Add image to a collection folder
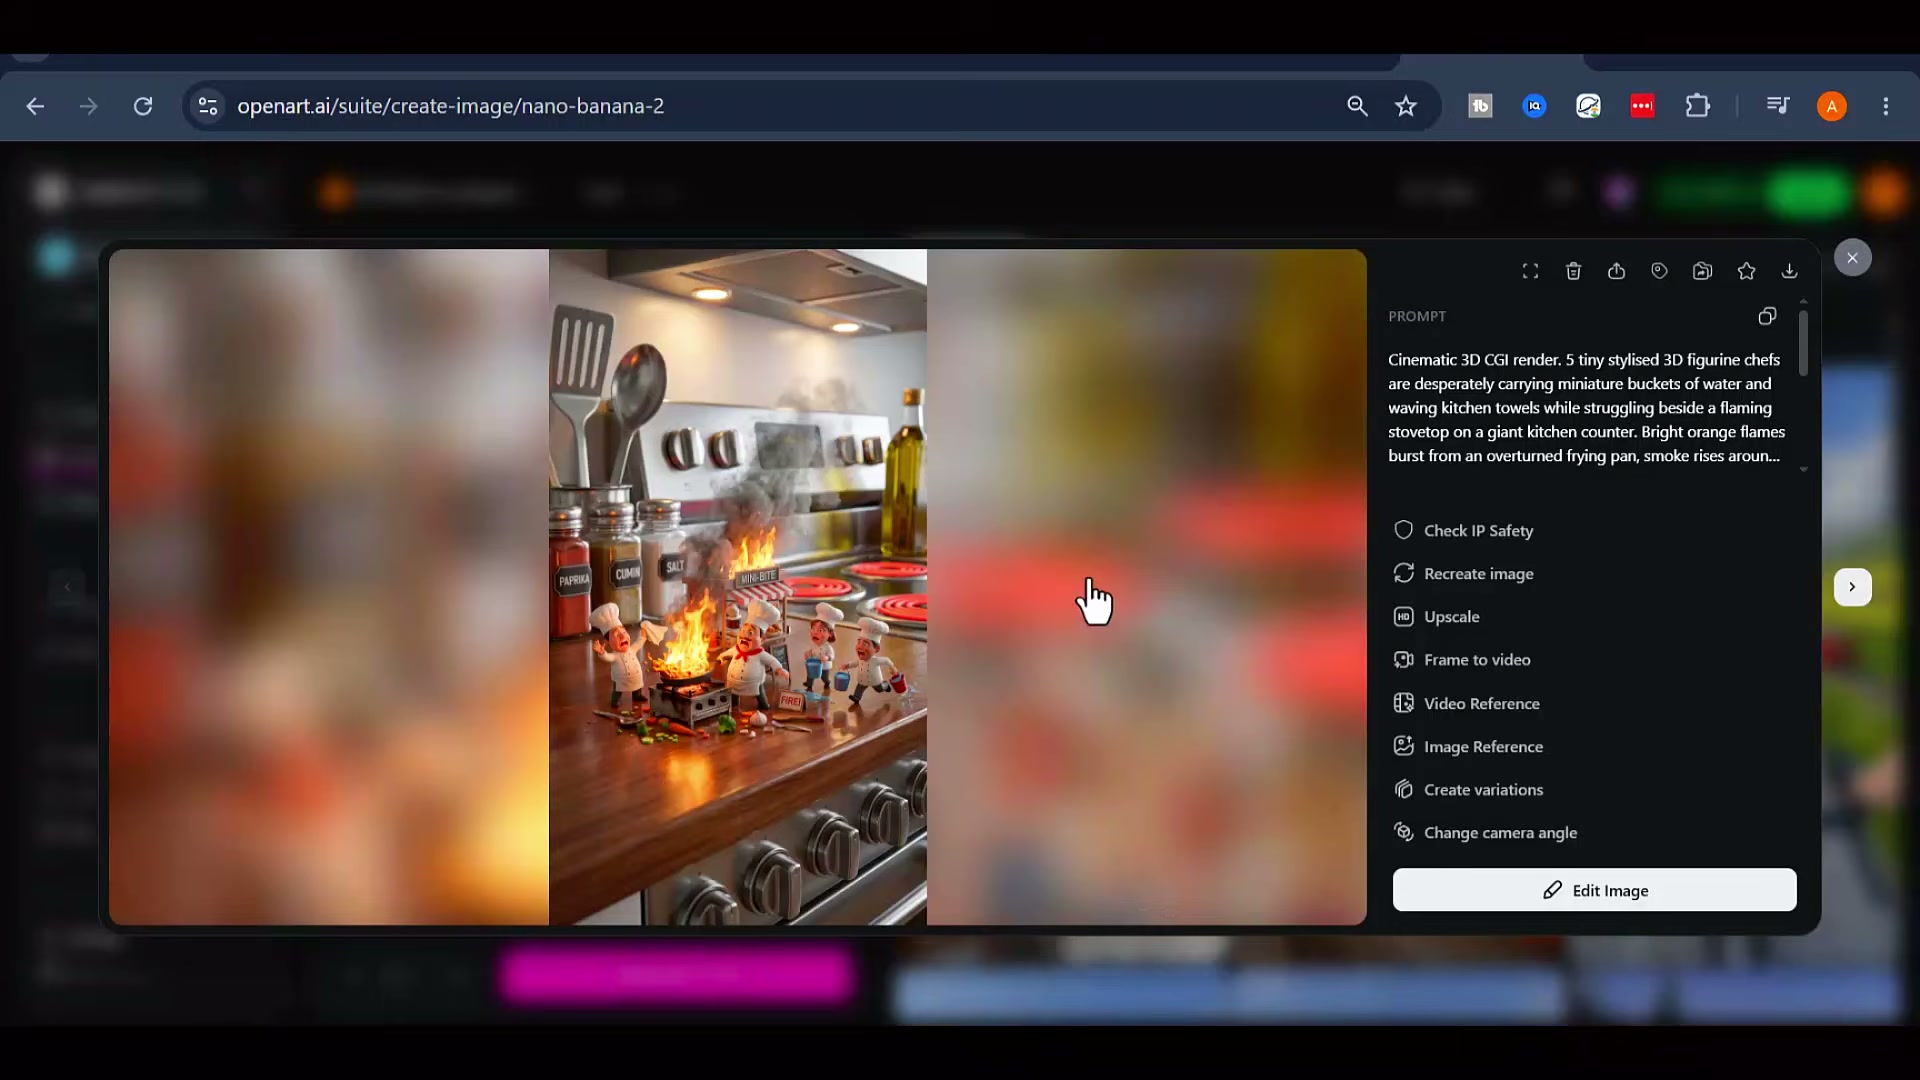The width and height of the screenshot is (1920, 1080). (x=1702, y=271)
